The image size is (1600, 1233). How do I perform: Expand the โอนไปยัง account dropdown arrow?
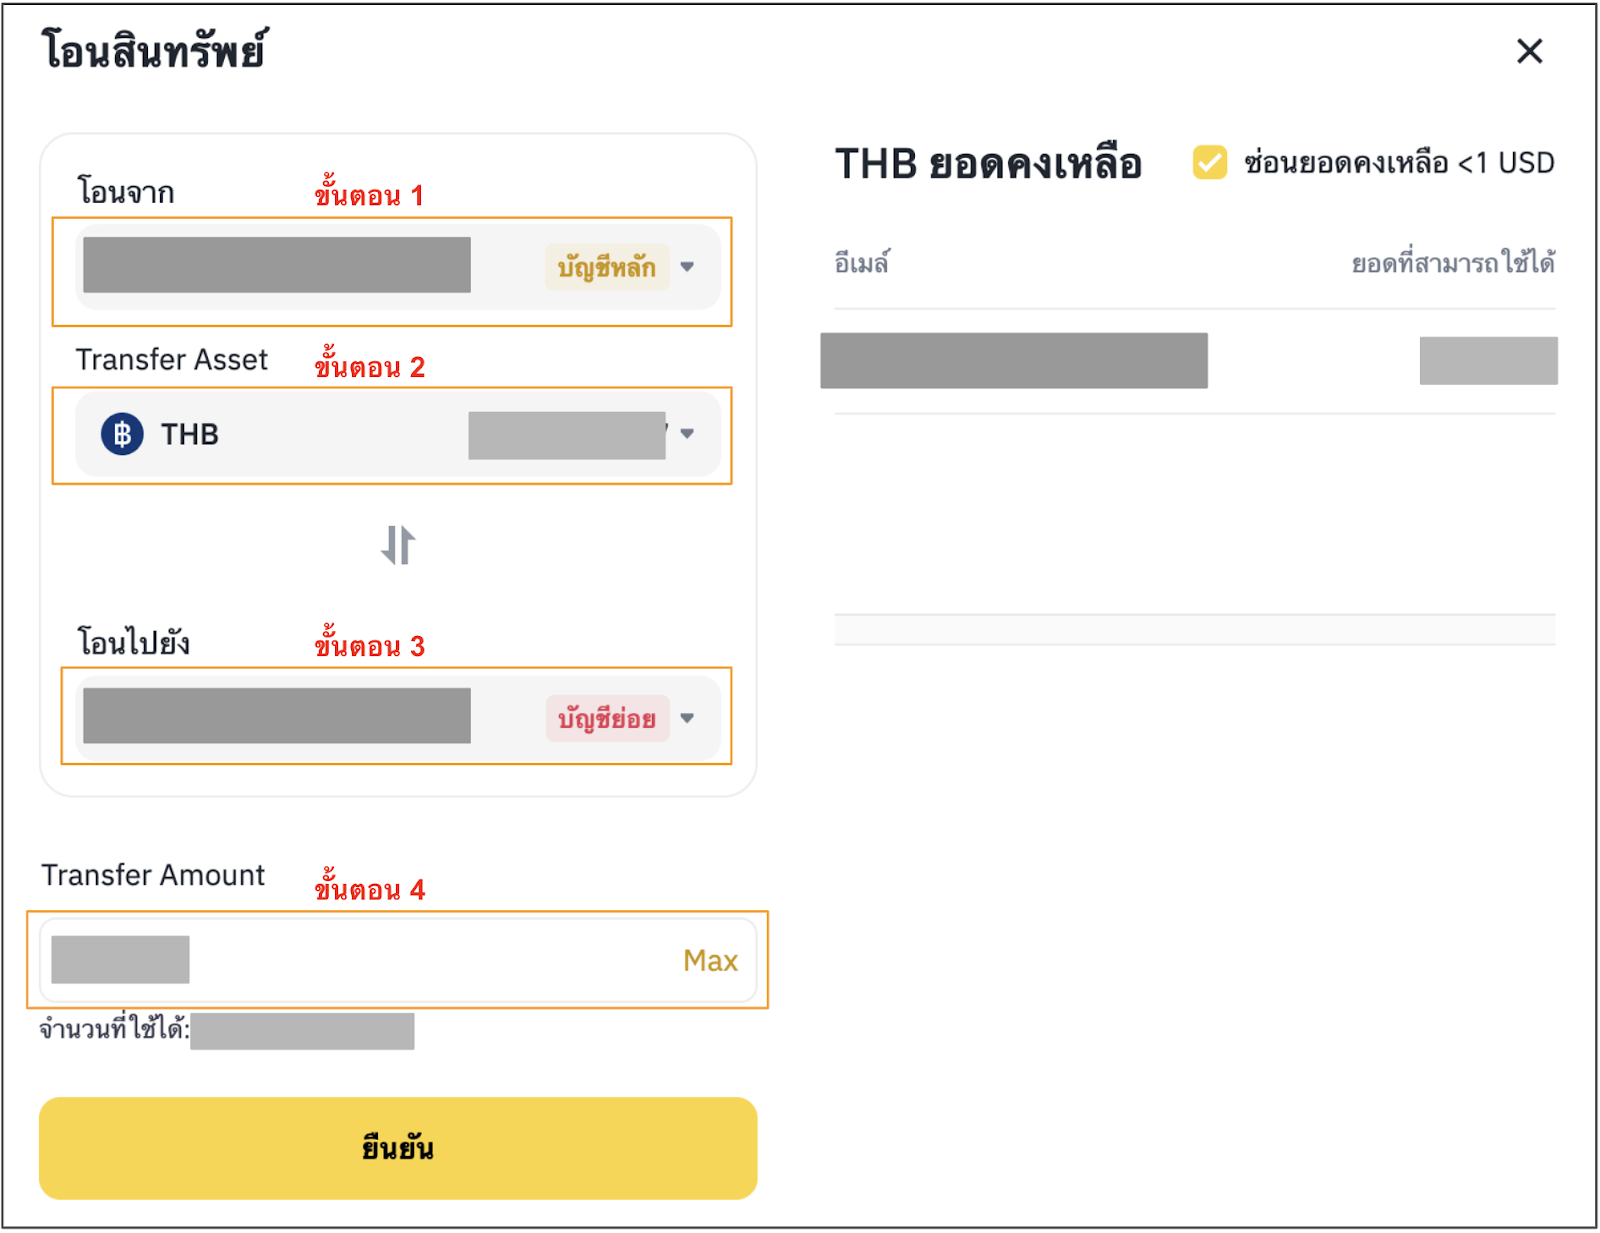click(x=687, y=718)
